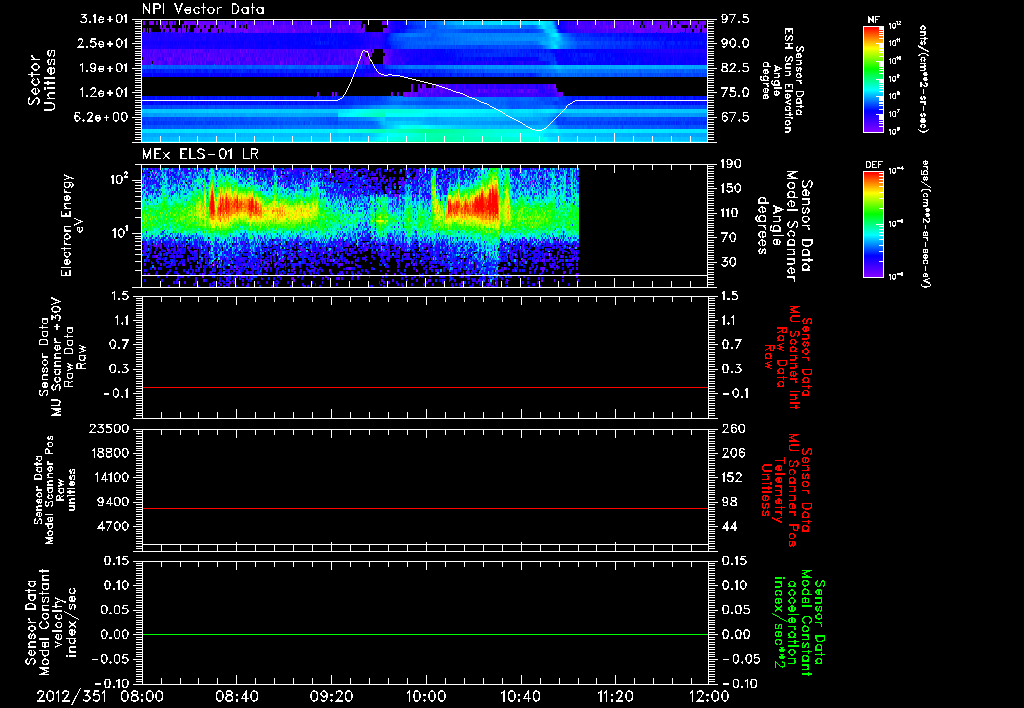The height and width of the screenshot is (708, 1024).
Task: Click the red MU Scanner +30V trace line
Action: [x=424, y=387]
